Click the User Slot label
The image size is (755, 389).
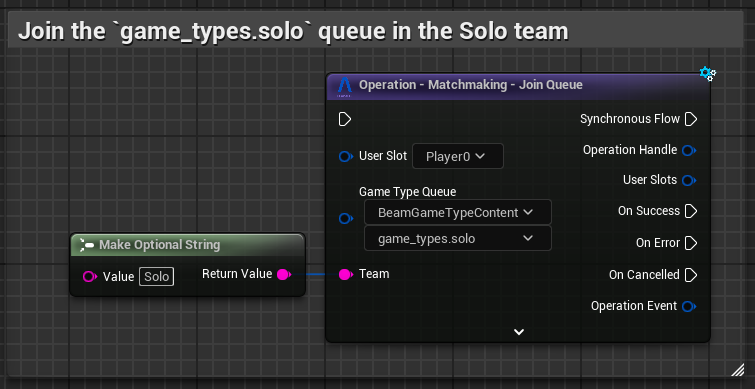[383, 156]
